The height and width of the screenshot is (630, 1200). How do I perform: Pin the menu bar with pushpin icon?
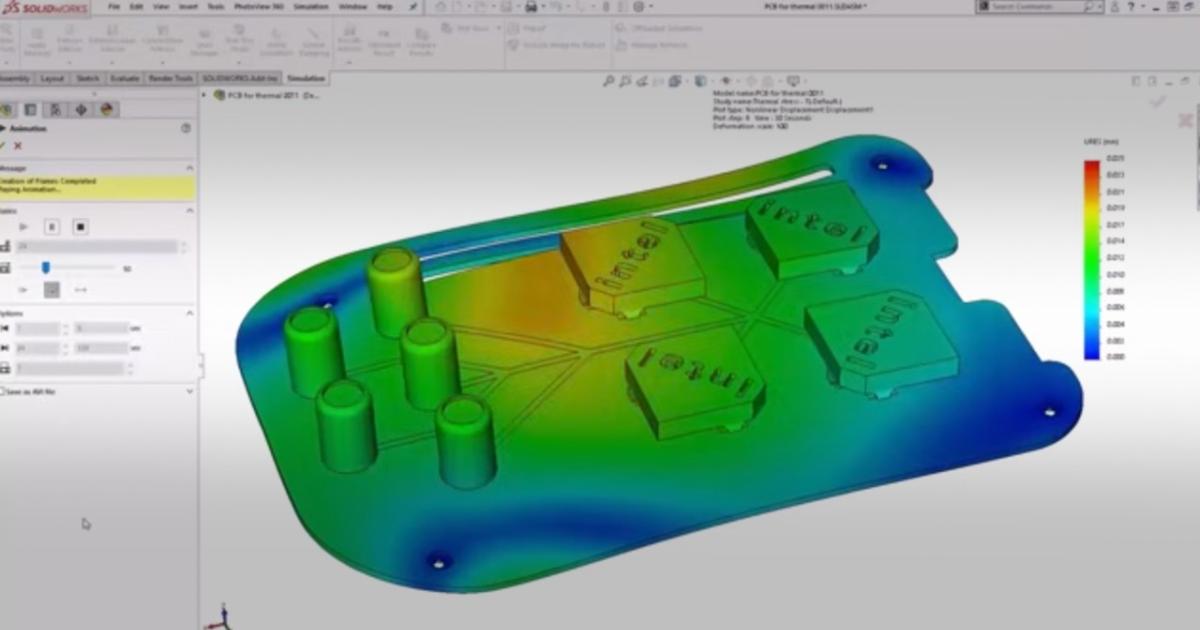click(414, 8)
